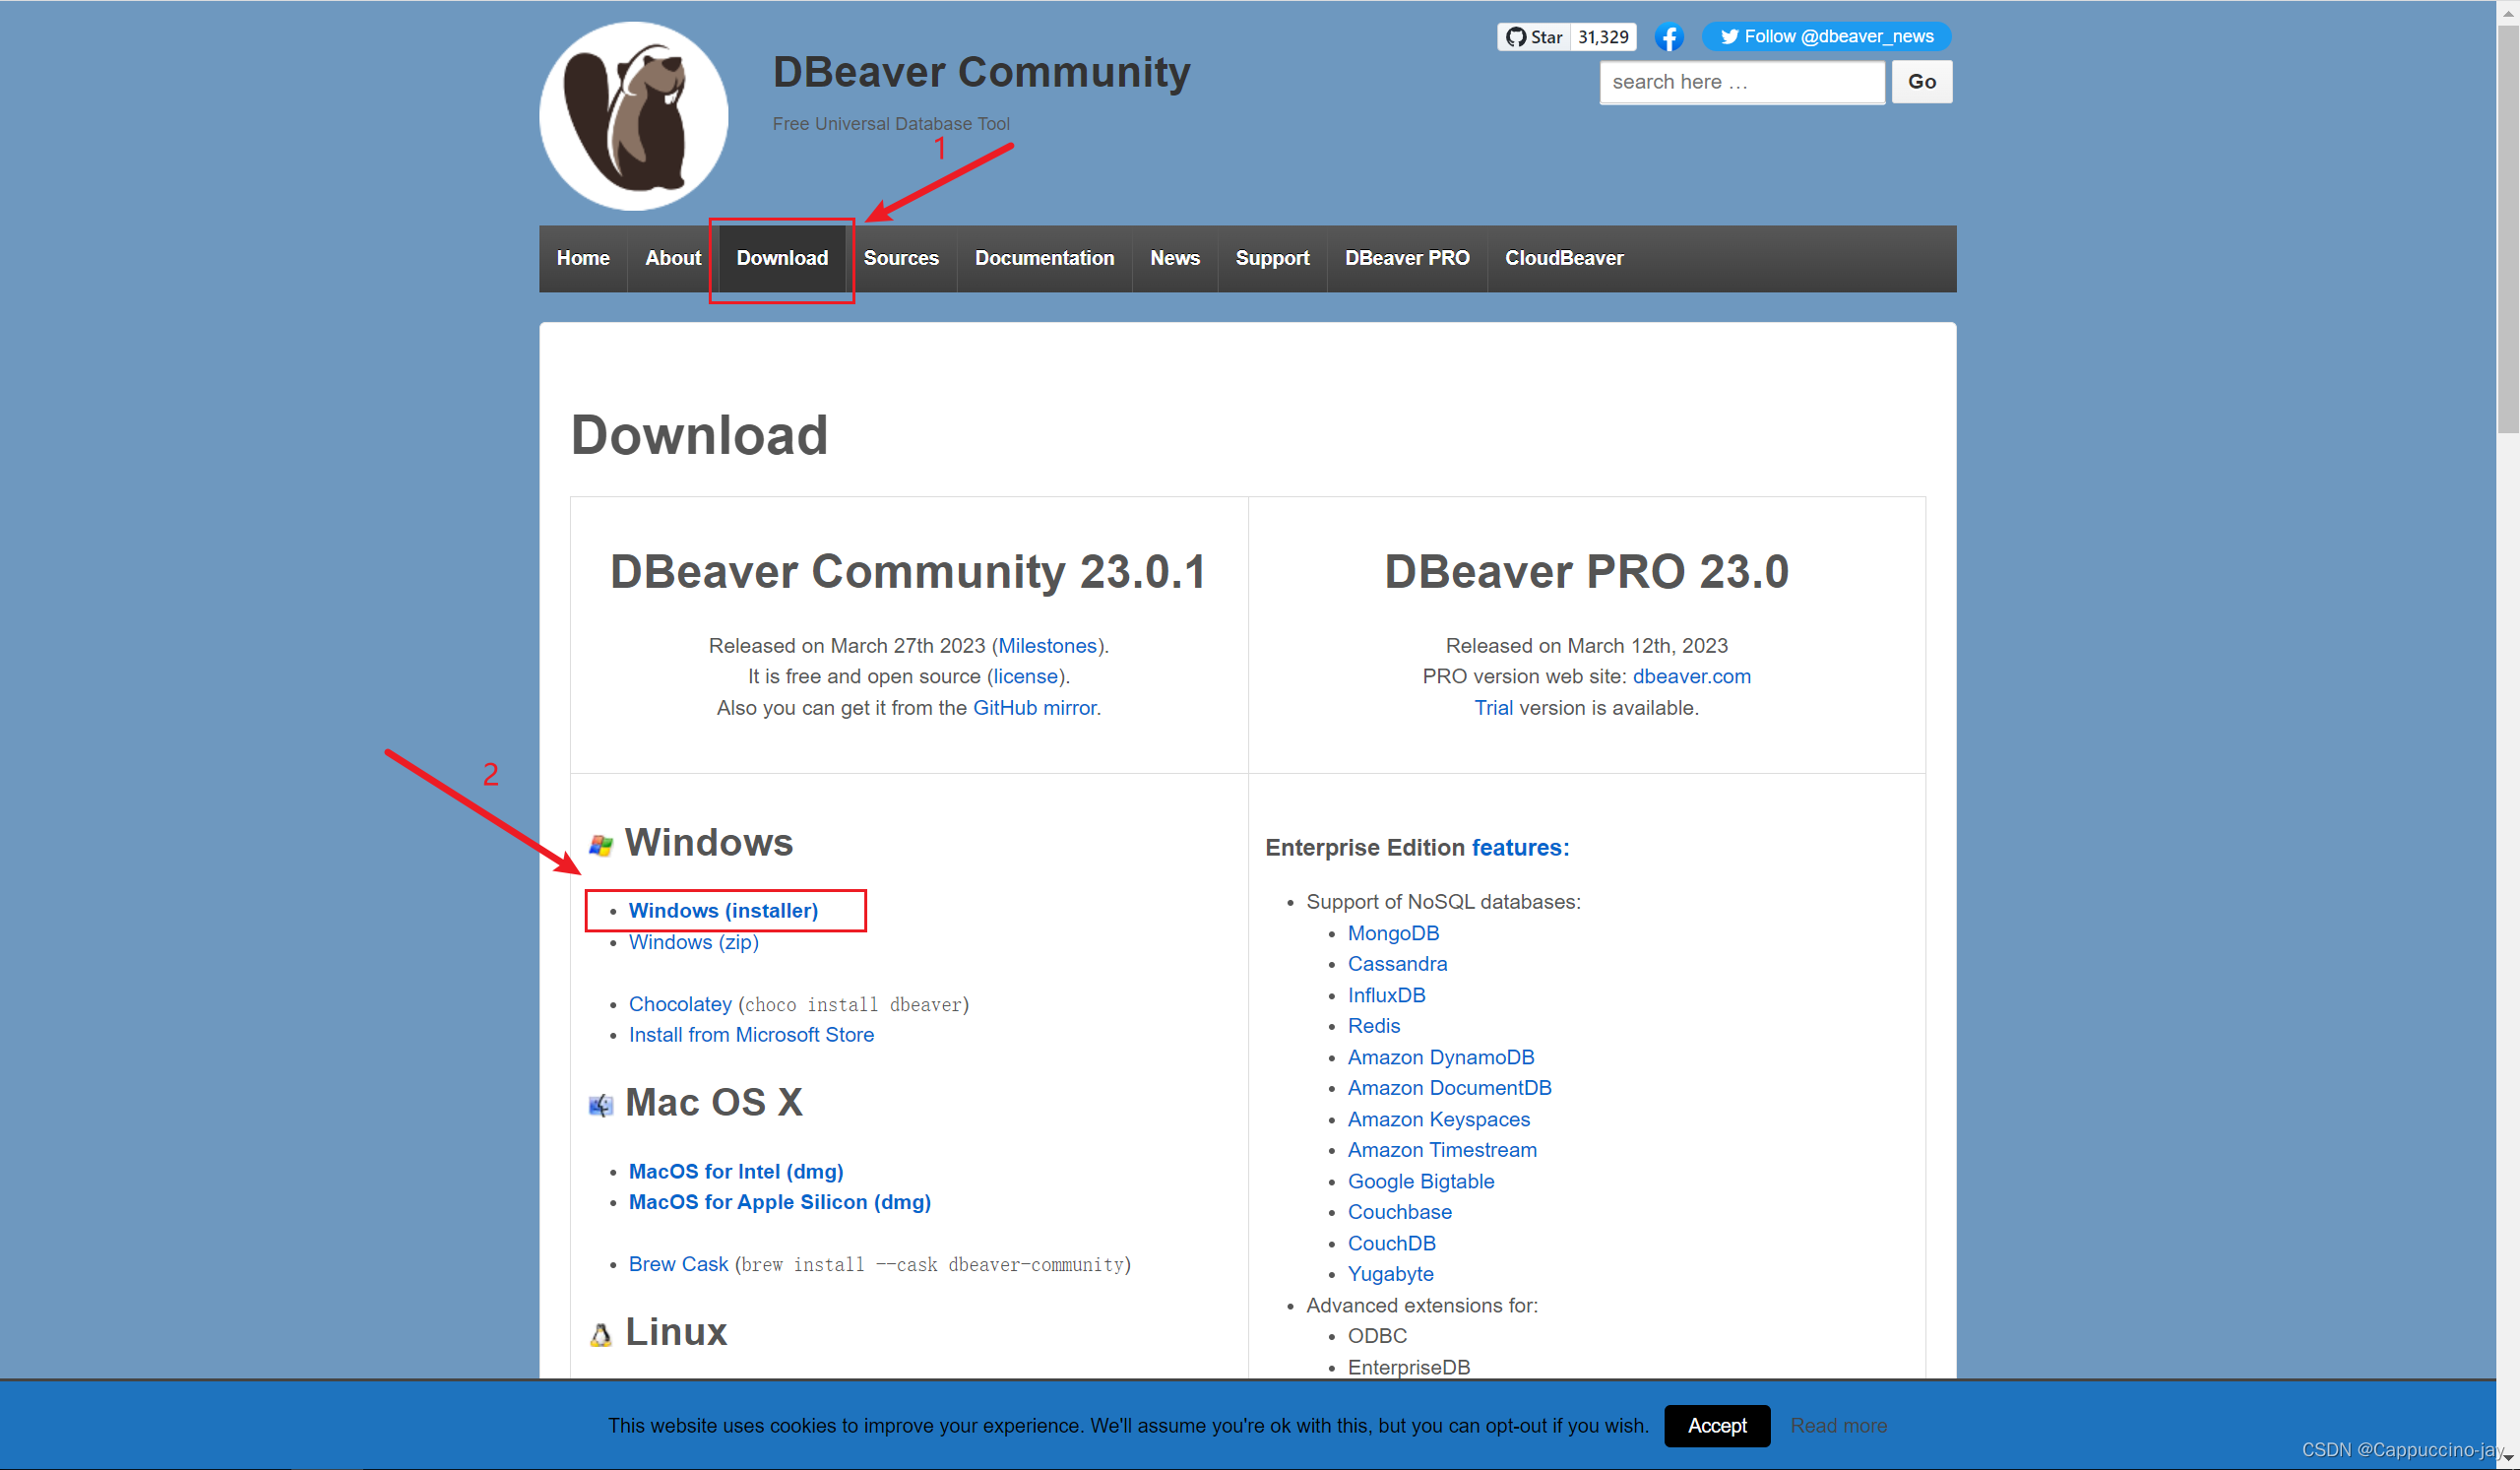2520x1470 pixels.
Task: Open the Amazon Timestream link
Action: (x=1442, y=1151)
